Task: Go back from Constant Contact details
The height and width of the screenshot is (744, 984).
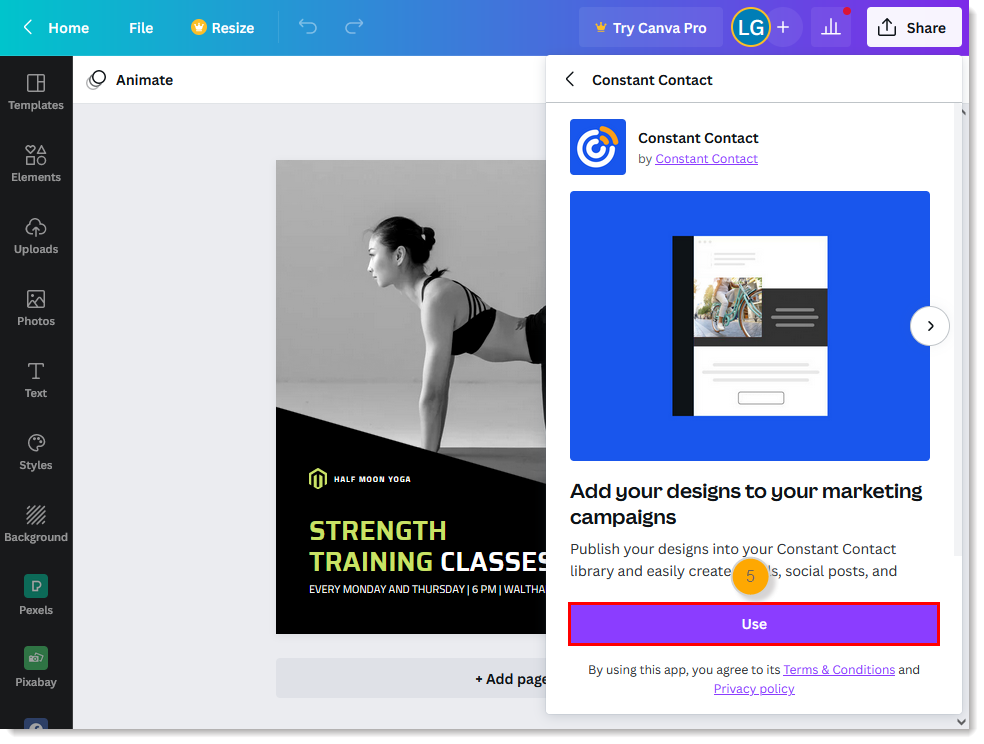Action: pos(569,80)
